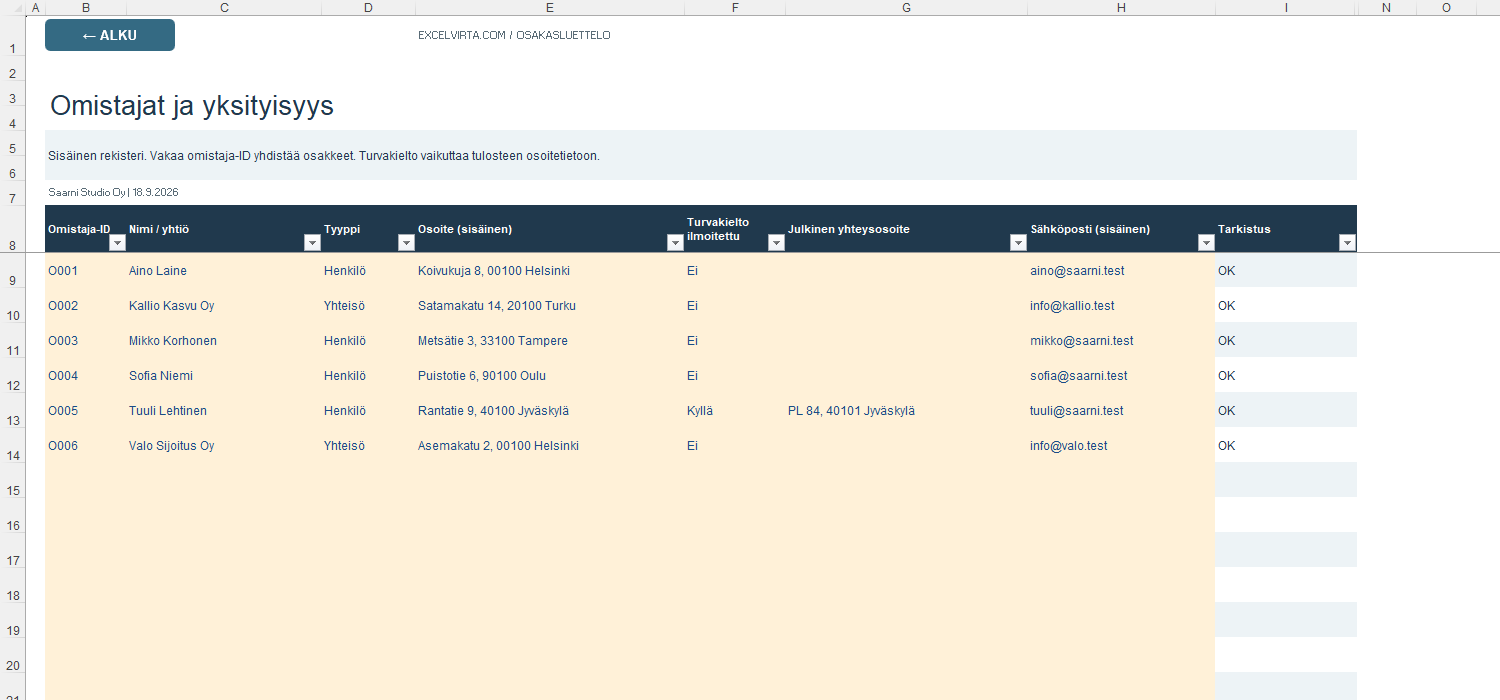Image resolution: width=1500 pixels, height=700 pixels.
Task: Click the Kallio Kasvu Oy cell
Action: point(224,306)
